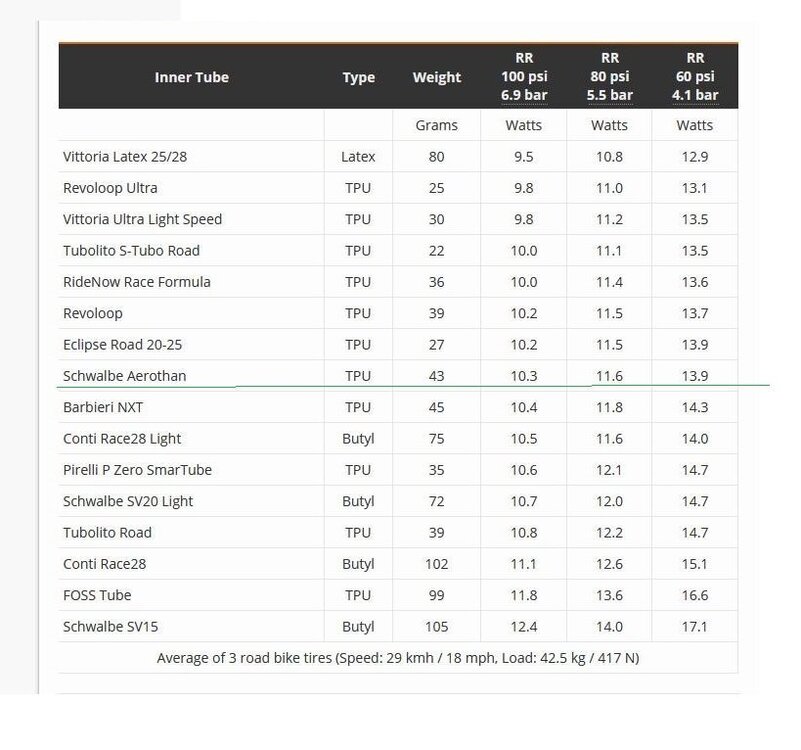Open the FOSS Tube entry
The width and height of the screenshot is (801, 750).
(x=96, y=596)
